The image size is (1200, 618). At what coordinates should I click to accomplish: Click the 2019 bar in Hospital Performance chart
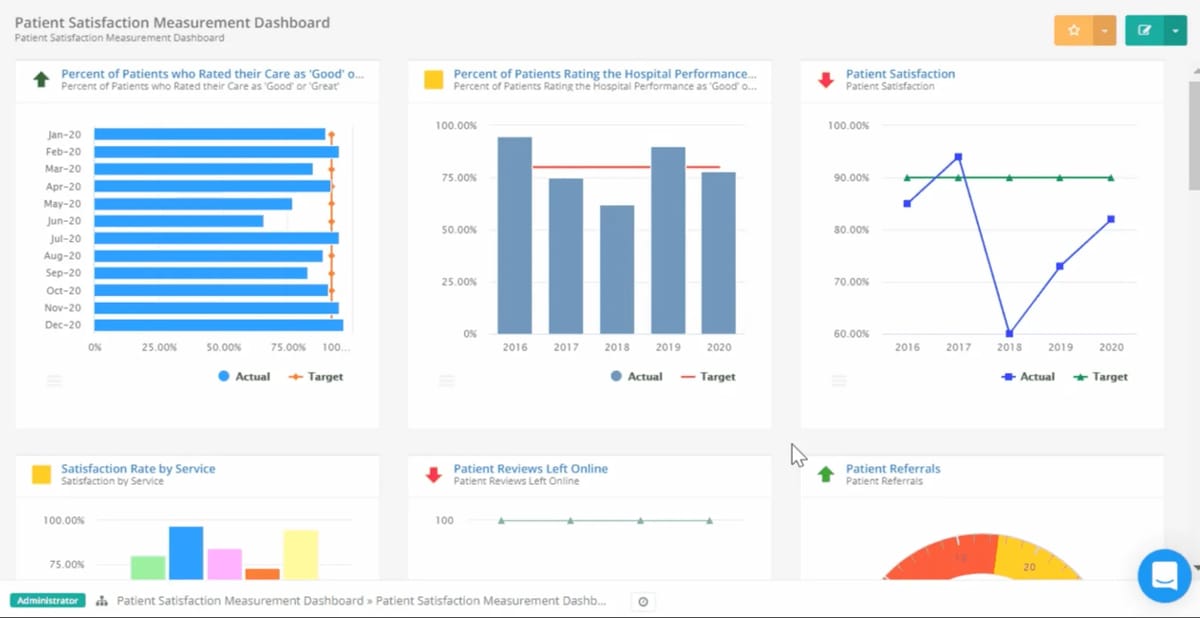point(668,240)
